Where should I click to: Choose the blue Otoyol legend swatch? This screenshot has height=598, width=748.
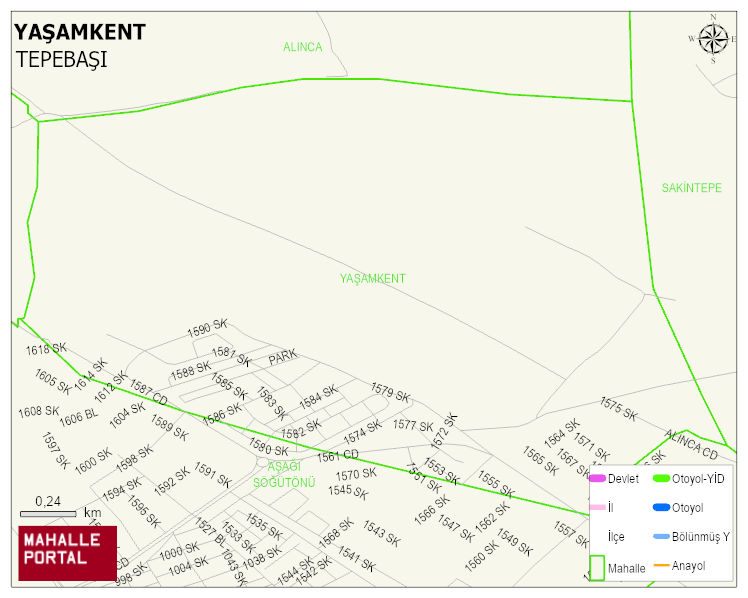661,507
